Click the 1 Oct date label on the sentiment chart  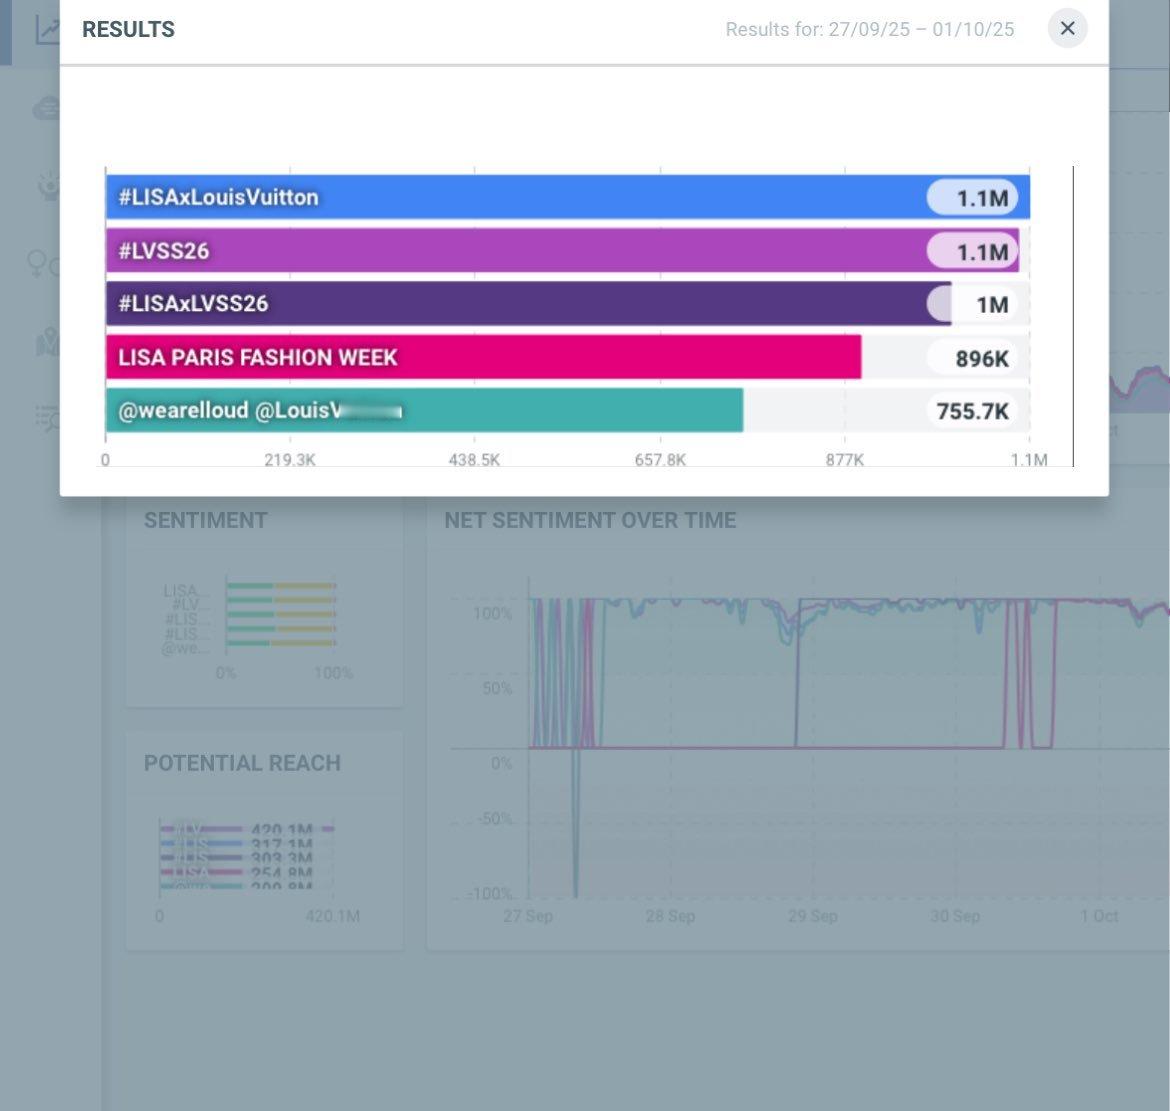[1099, 916]
